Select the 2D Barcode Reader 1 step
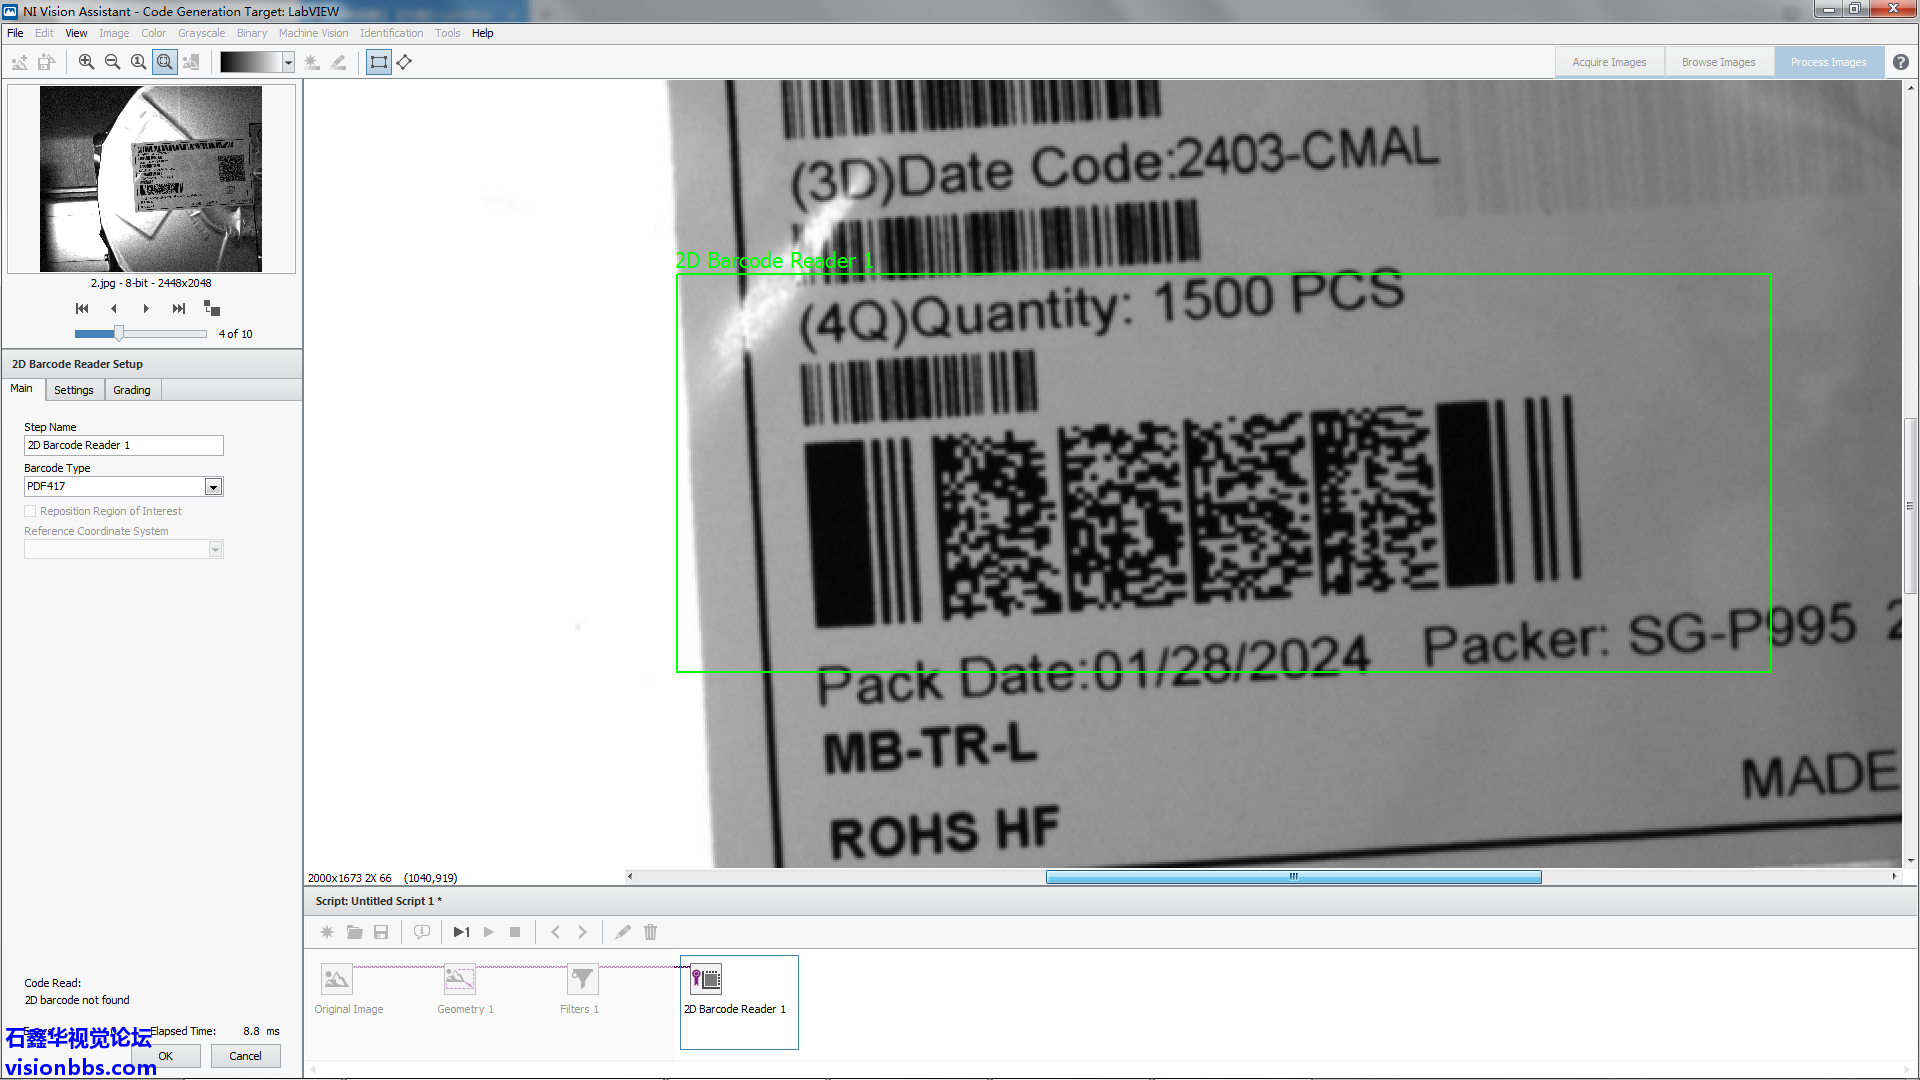The height and width of the screenshot is (1080, 1920). (x=739, y=1002)
